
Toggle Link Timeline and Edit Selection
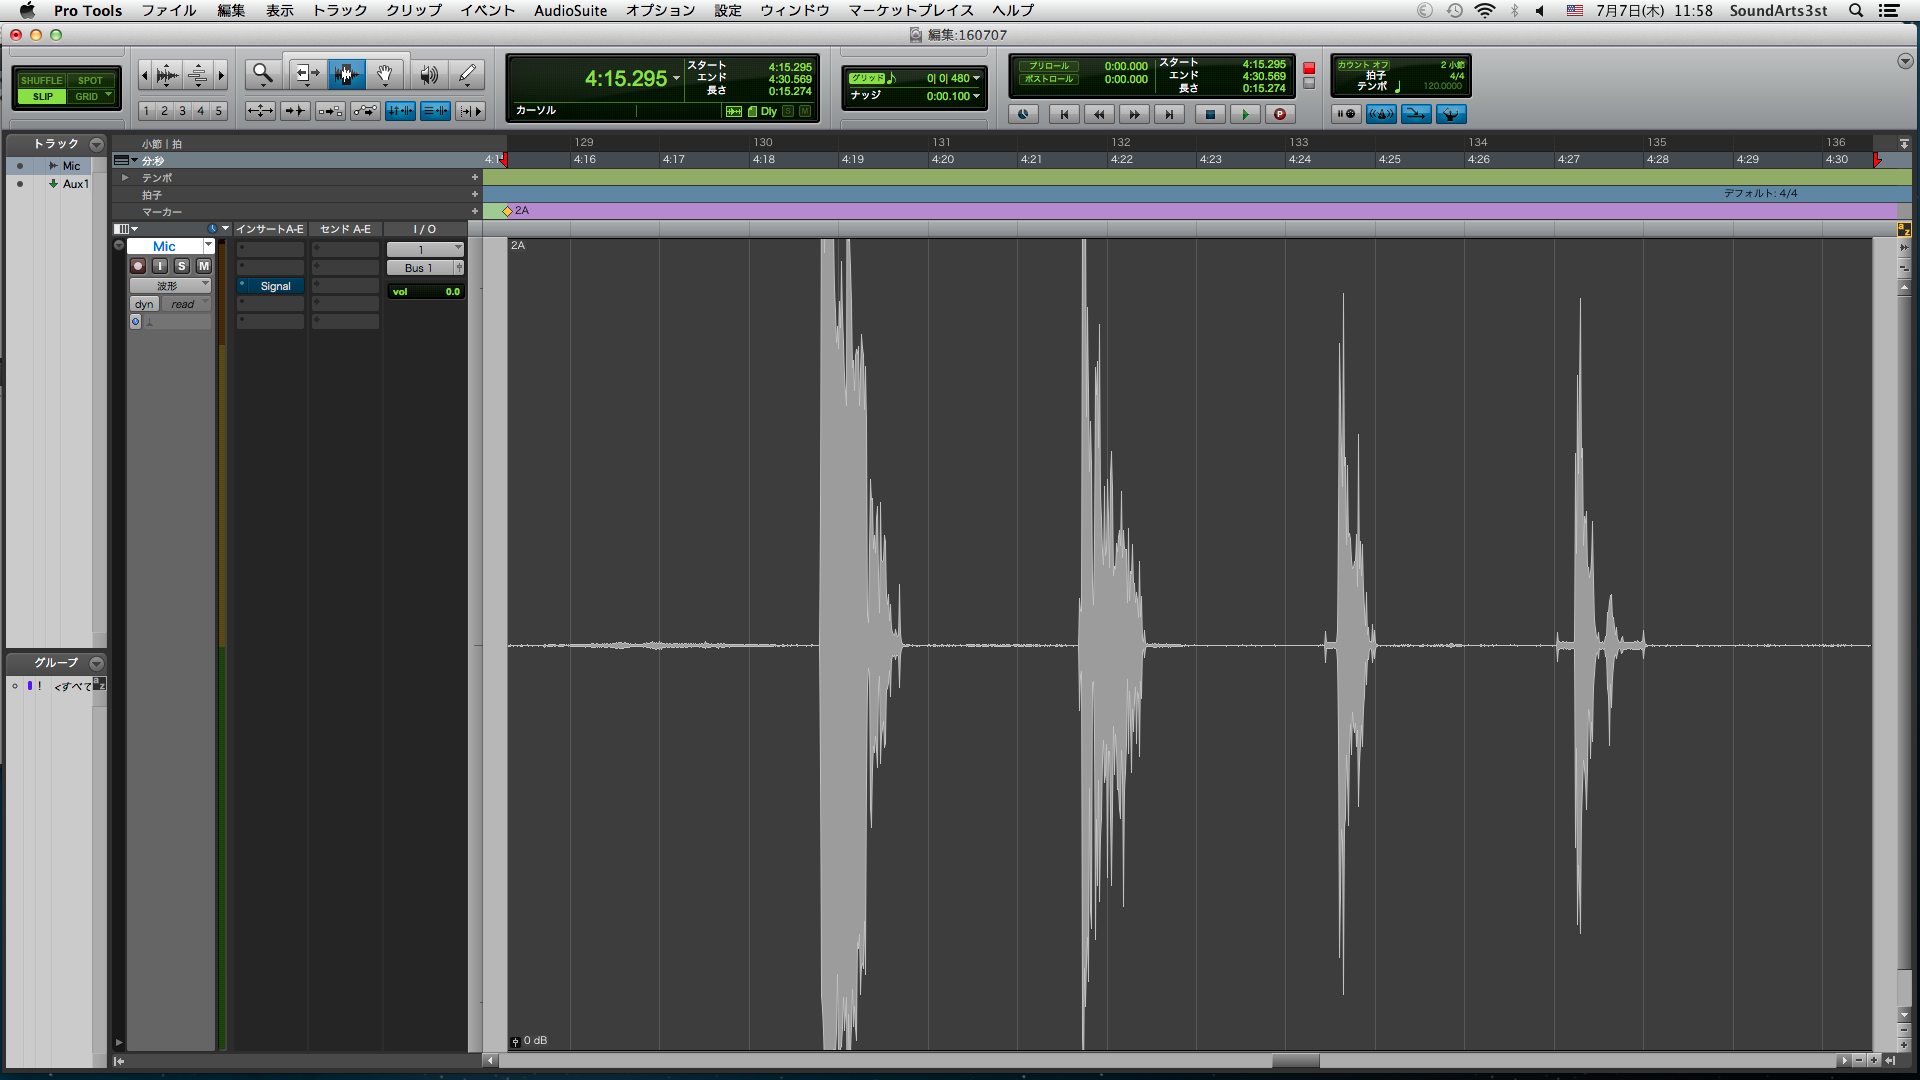tap(401, 111)
